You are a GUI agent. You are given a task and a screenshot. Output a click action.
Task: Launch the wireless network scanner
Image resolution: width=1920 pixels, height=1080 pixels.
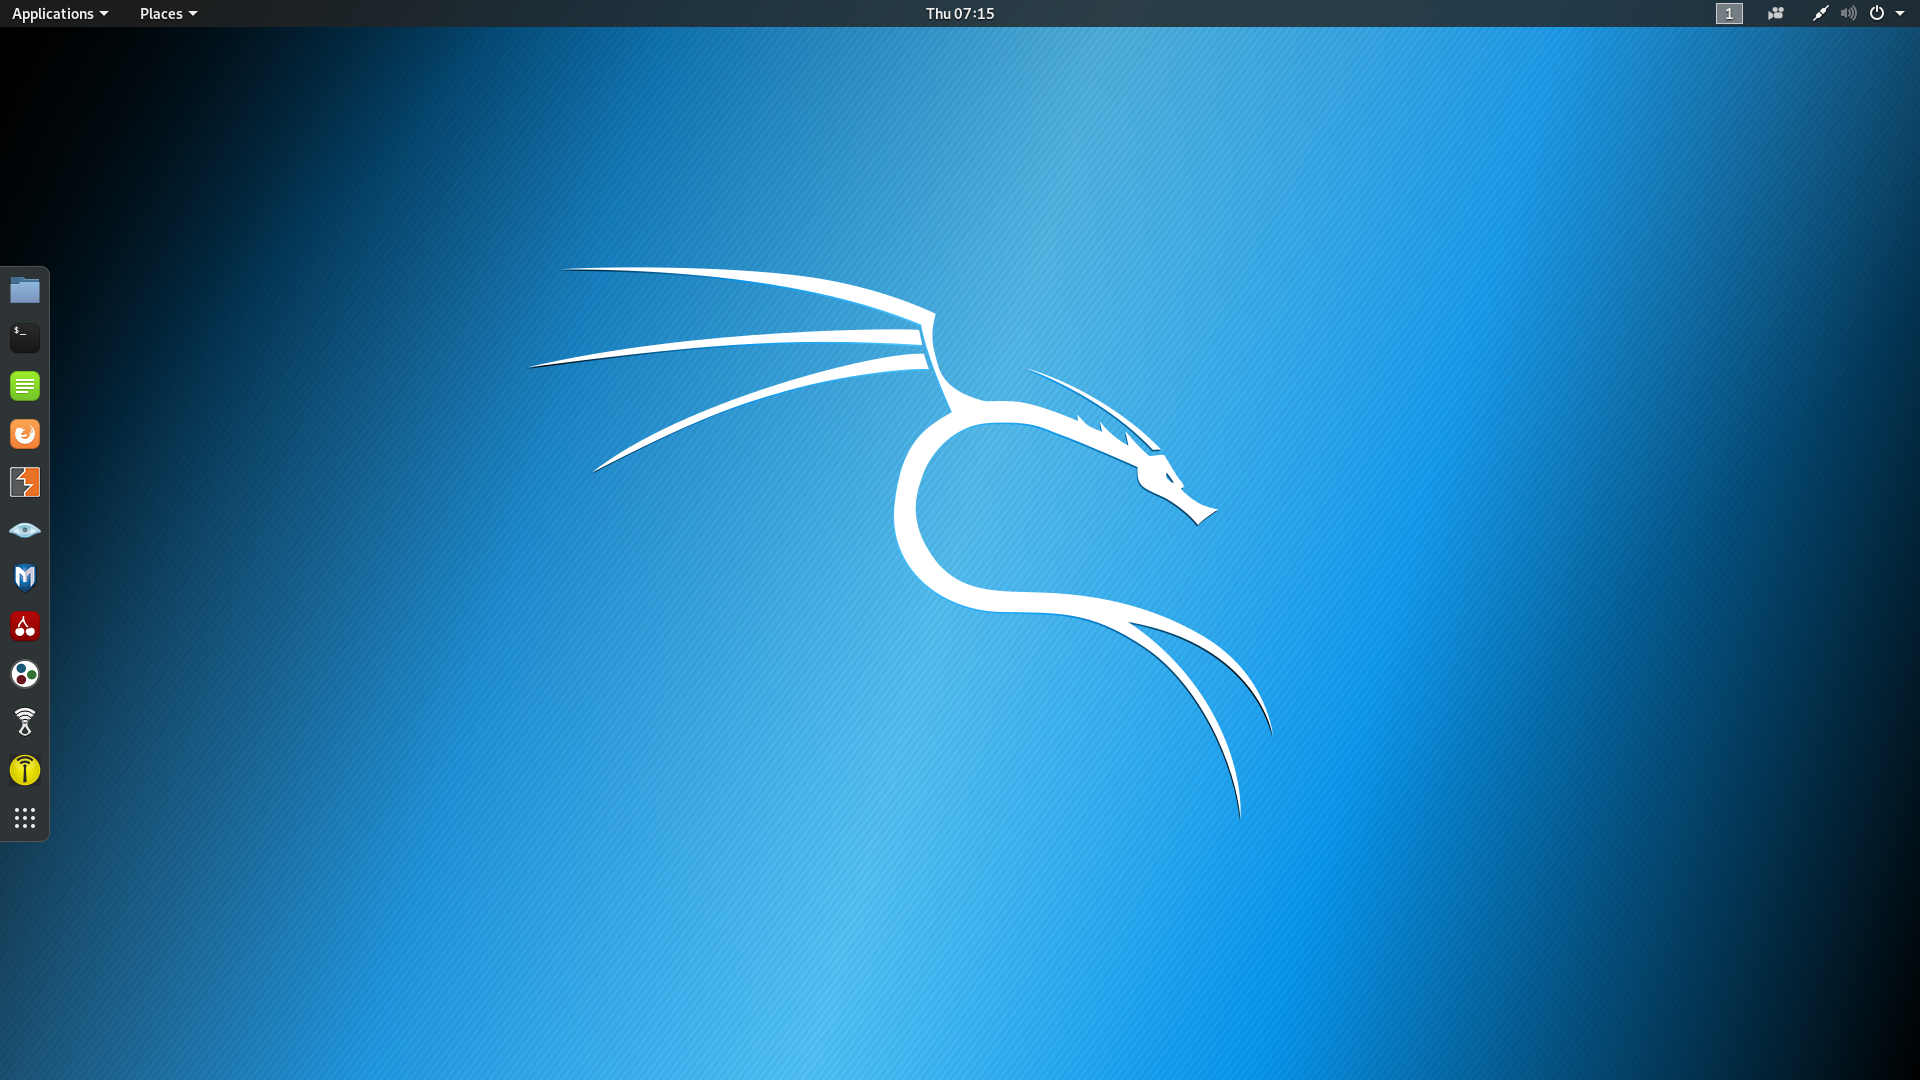coord(24,721)
